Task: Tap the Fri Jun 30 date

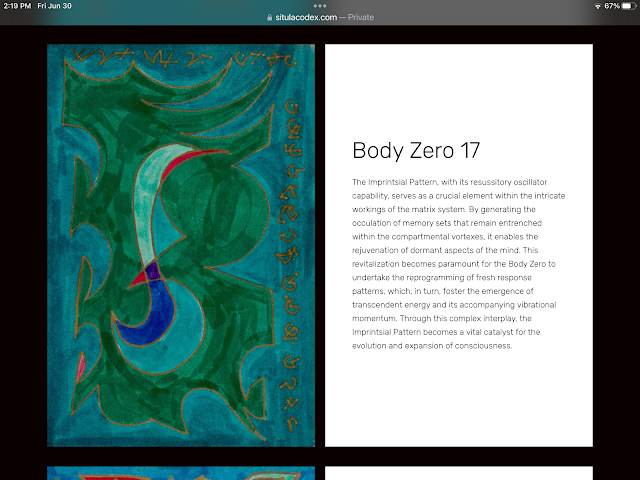Action: click(x=54, y=6)
